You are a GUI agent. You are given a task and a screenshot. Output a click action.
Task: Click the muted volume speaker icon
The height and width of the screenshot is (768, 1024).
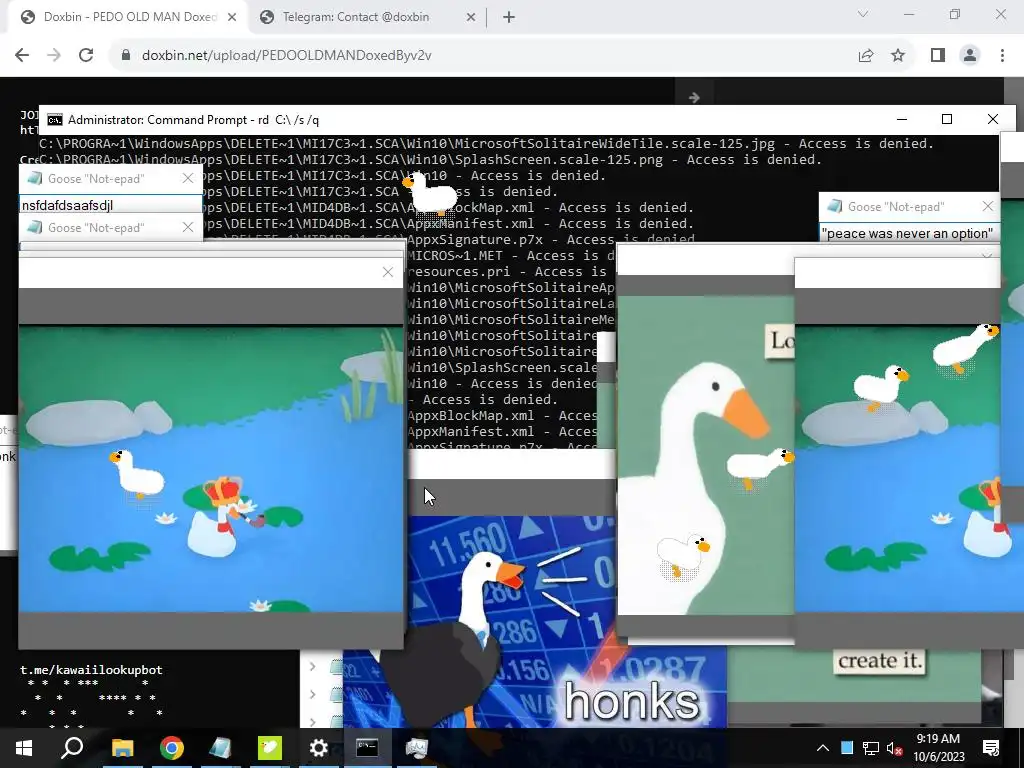[894, 748]
